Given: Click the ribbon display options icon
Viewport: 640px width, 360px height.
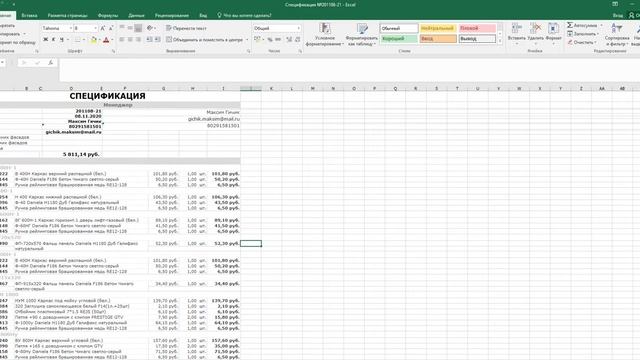Looking at the screenshot, I should [615, 4].
